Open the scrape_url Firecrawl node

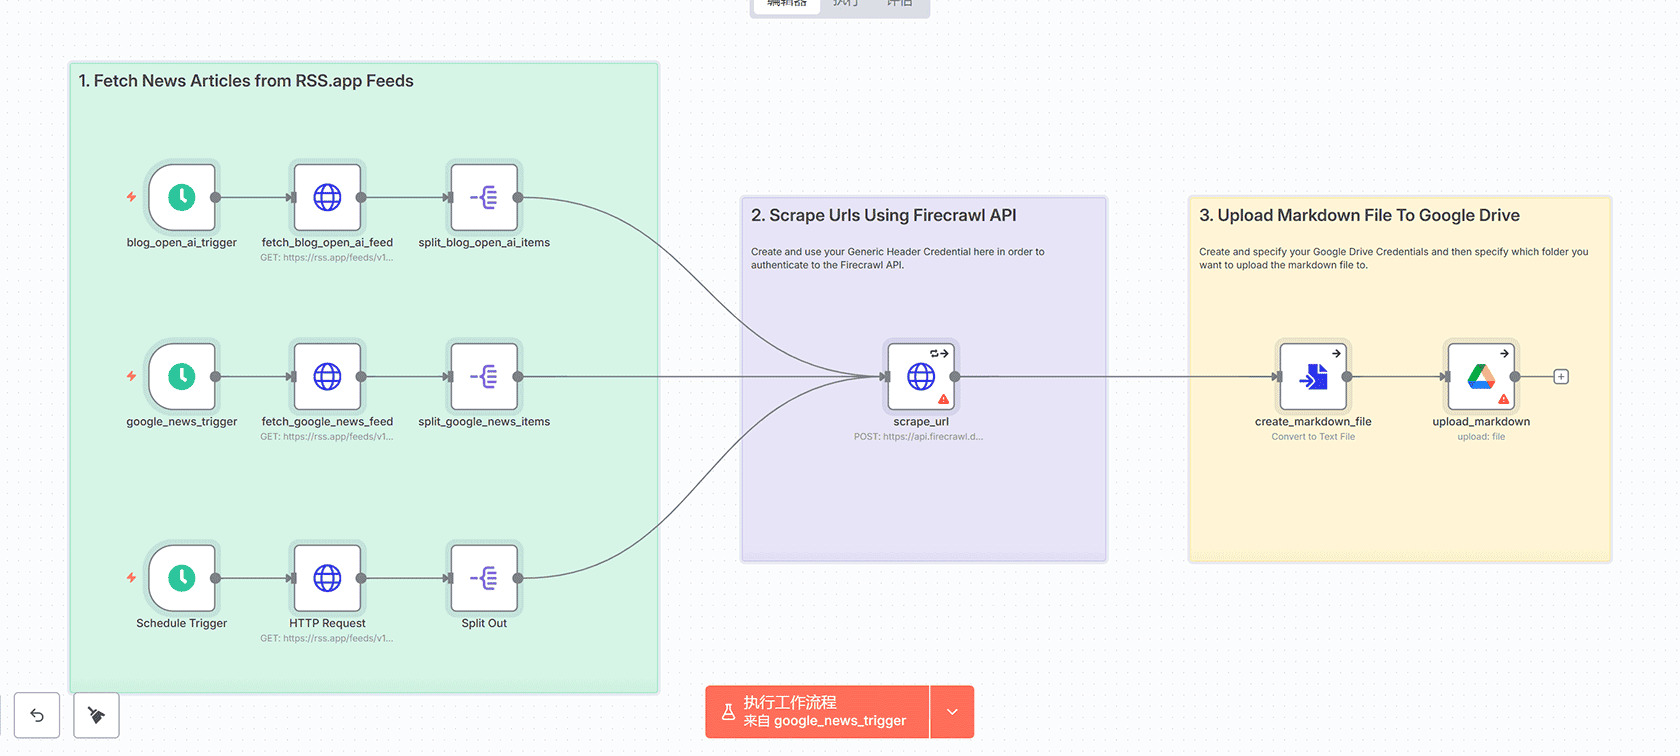pos(921,377)
